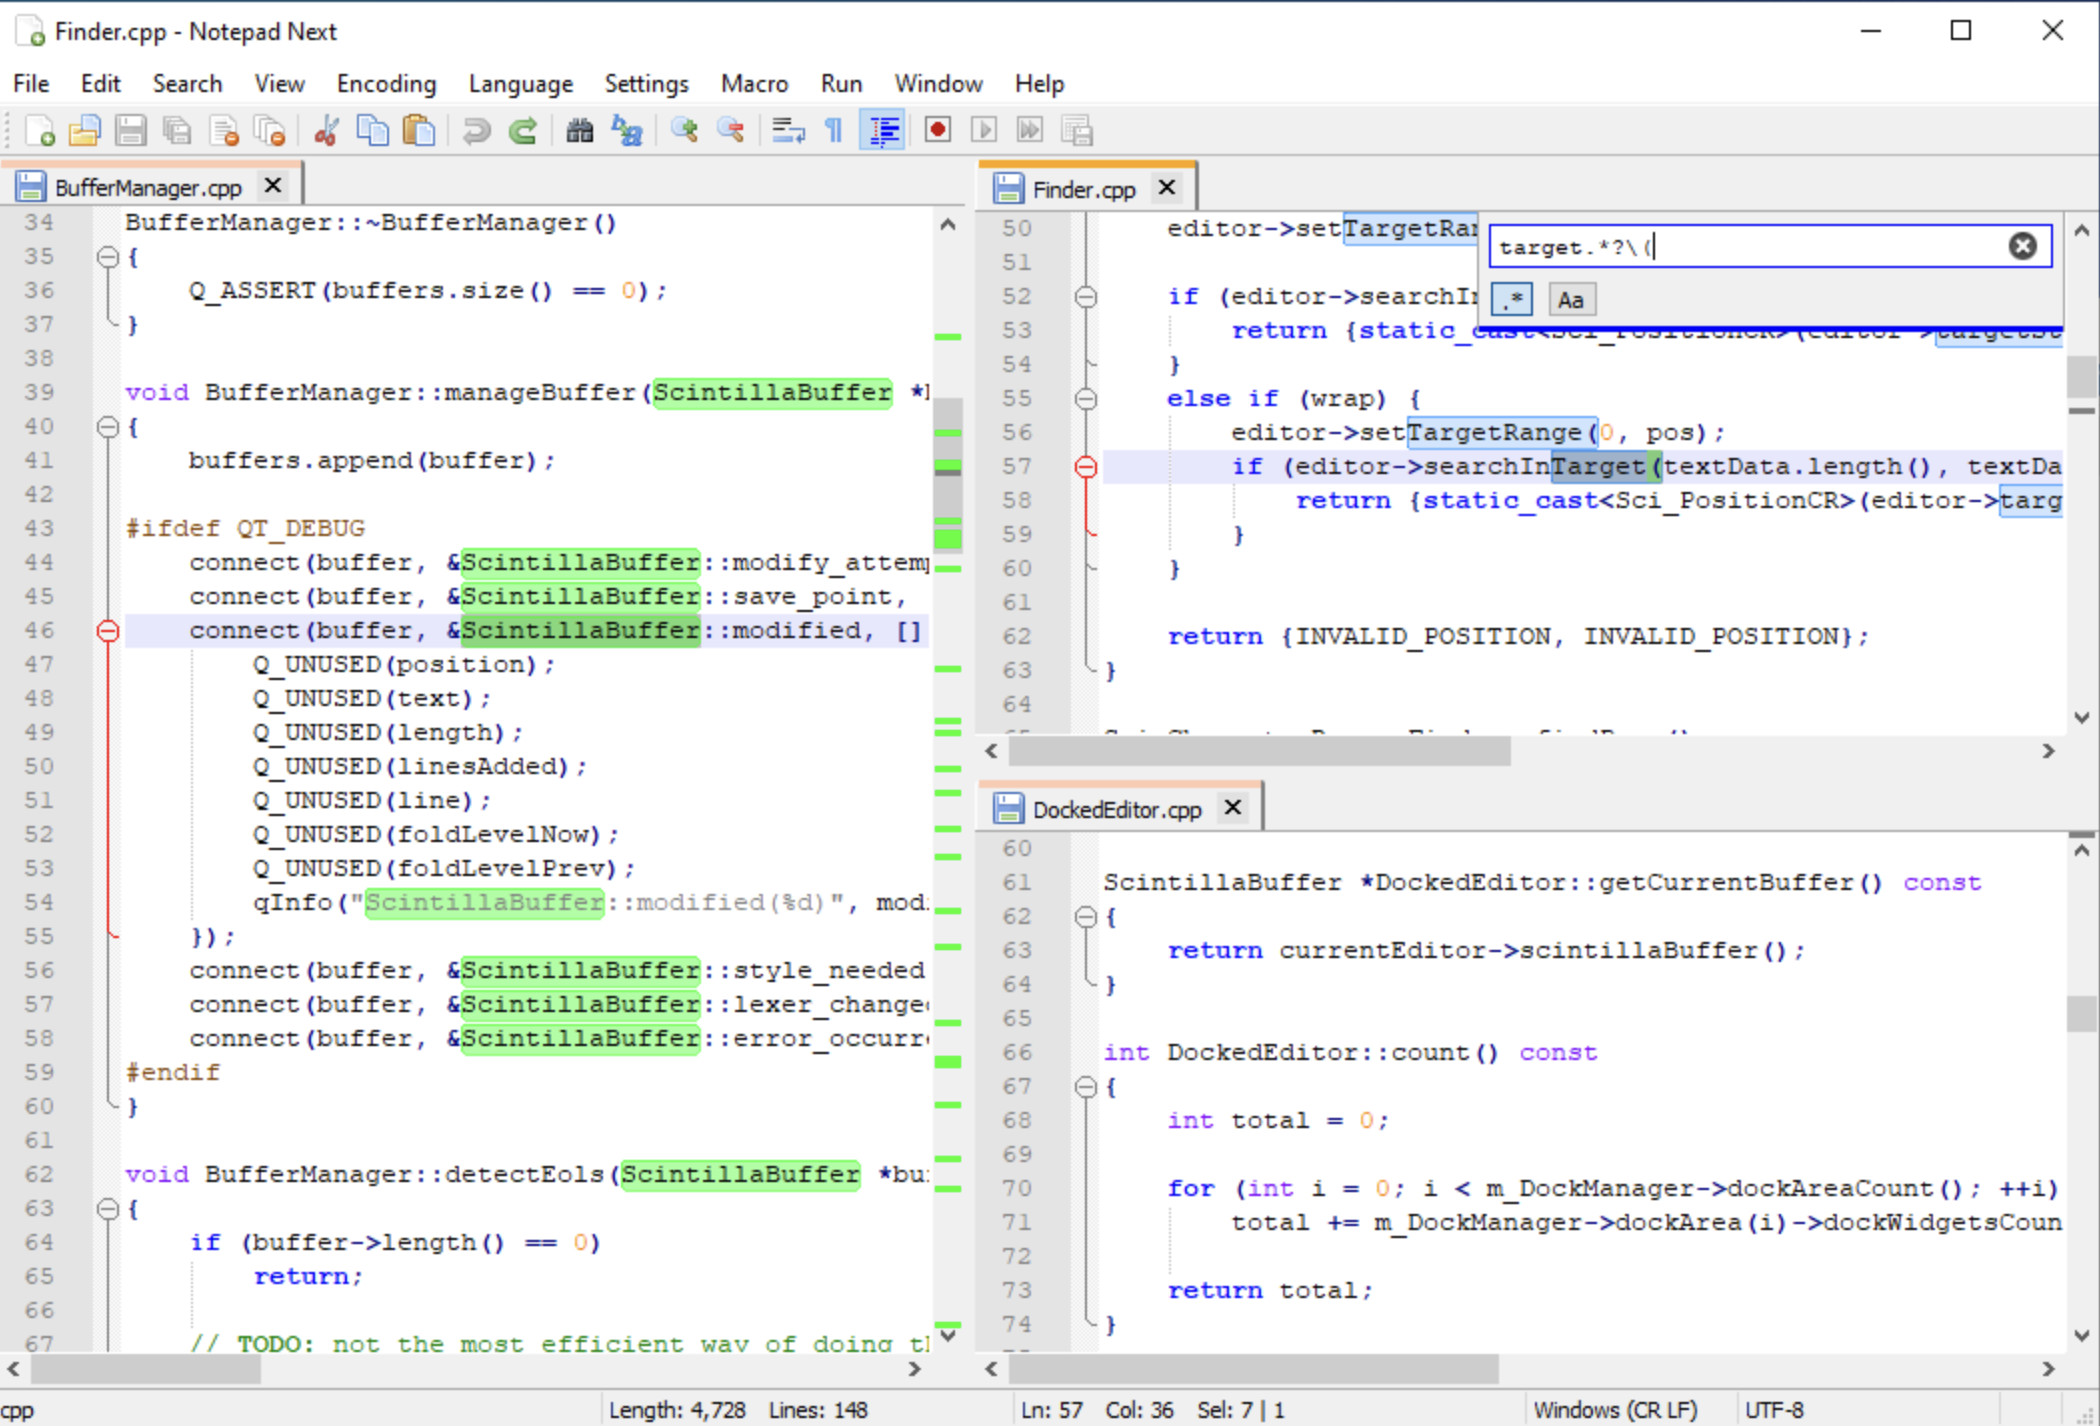This screenshot has width=2100, height=1426.
Task: Clear the quick find text with X button
Action: click(x=2022, y=246)
